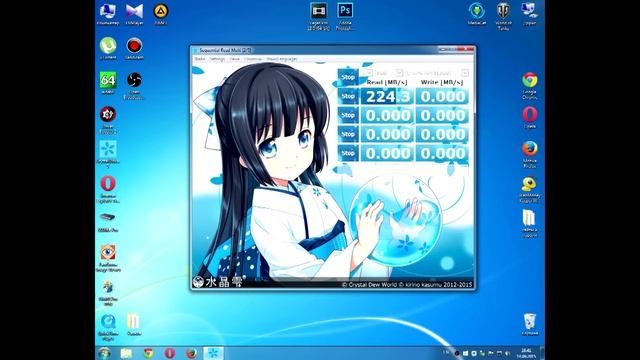Click the CrystalDiskMark window title bar
Screen dimensions: 640x360
314,50
